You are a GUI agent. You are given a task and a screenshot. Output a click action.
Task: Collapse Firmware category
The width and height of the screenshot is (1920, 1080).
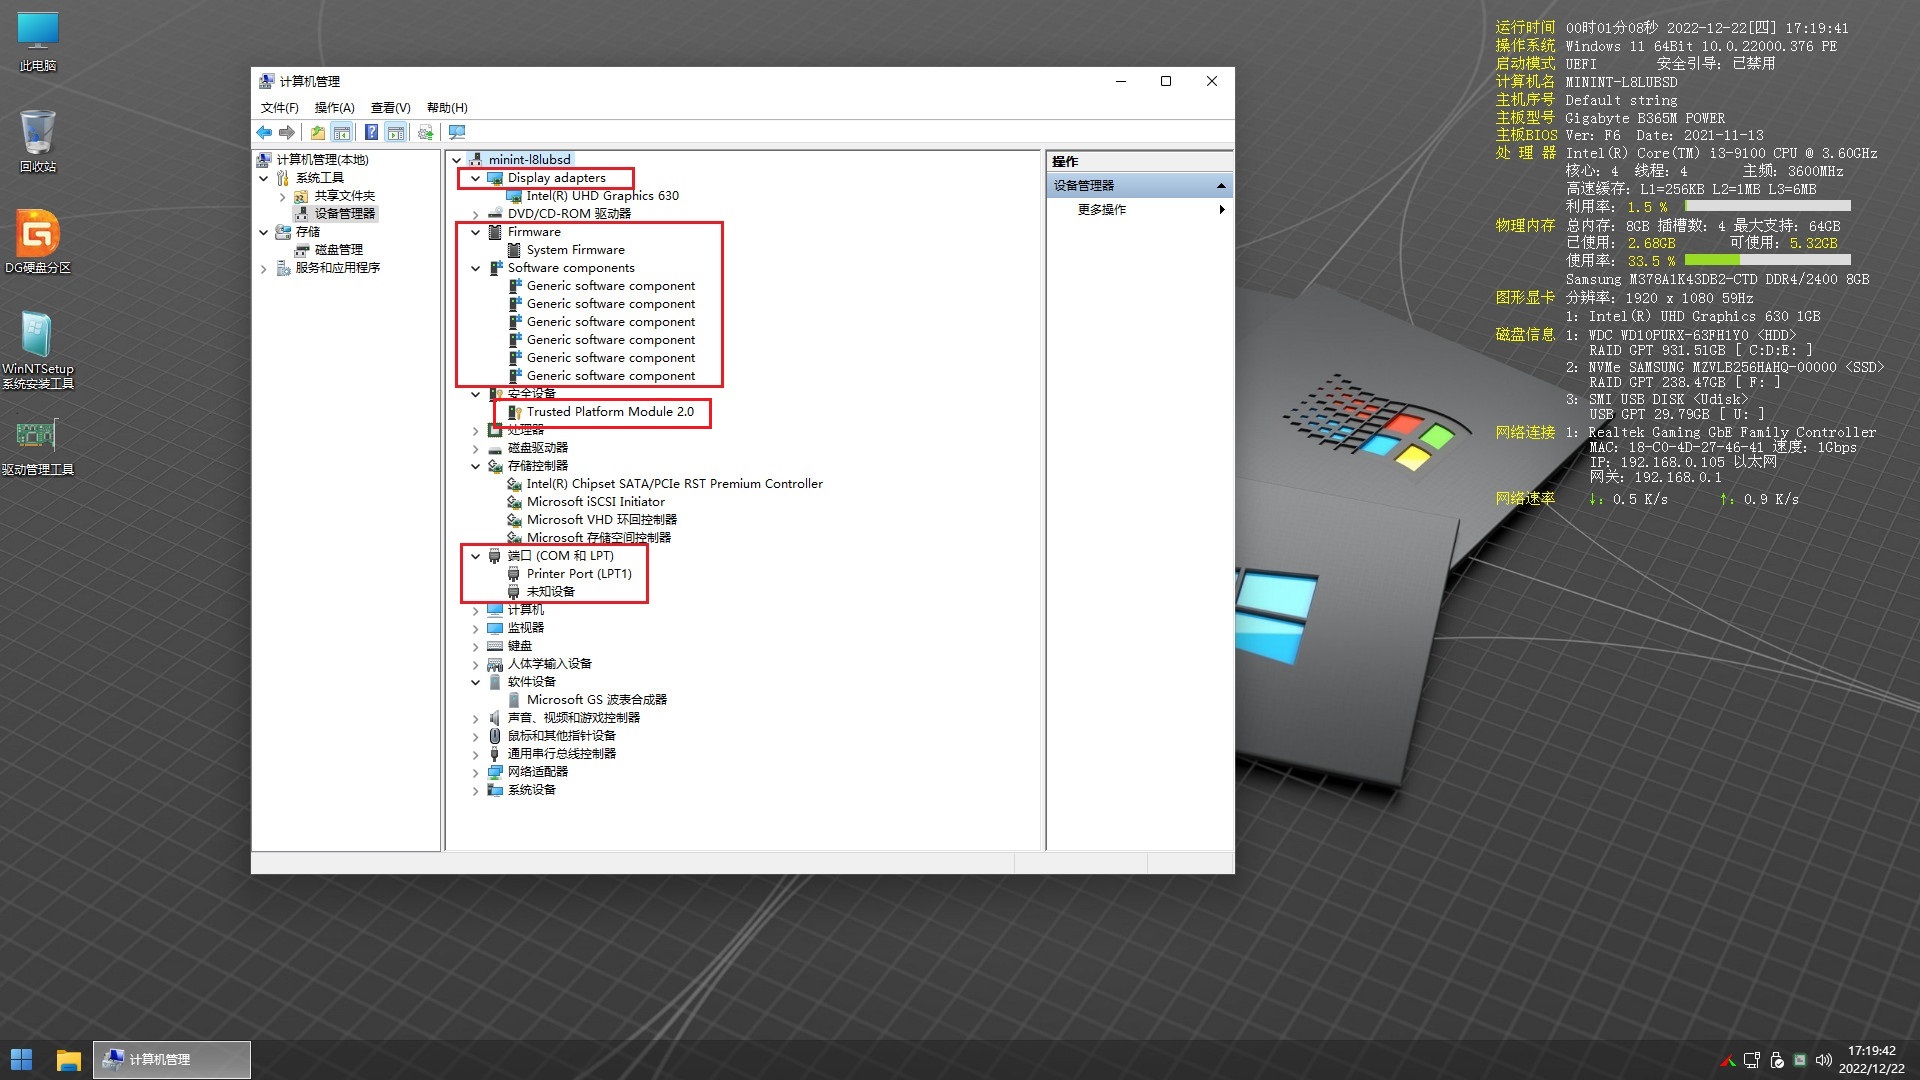[x=476, y=232]
